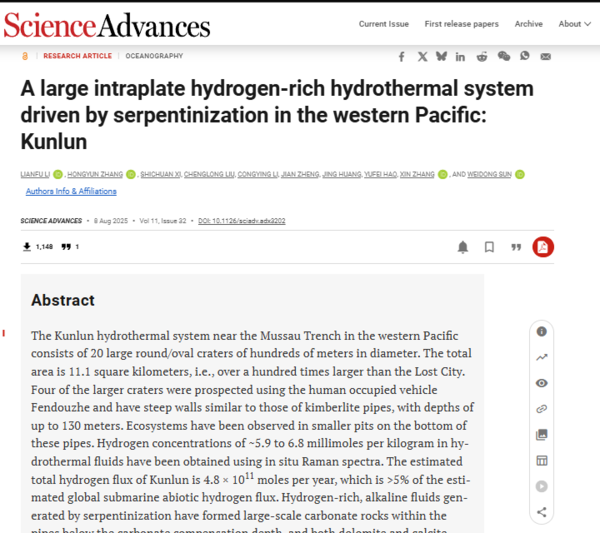600x533 pixels.
Task: Expand the About dropdown menu
Action: point(573,24)
